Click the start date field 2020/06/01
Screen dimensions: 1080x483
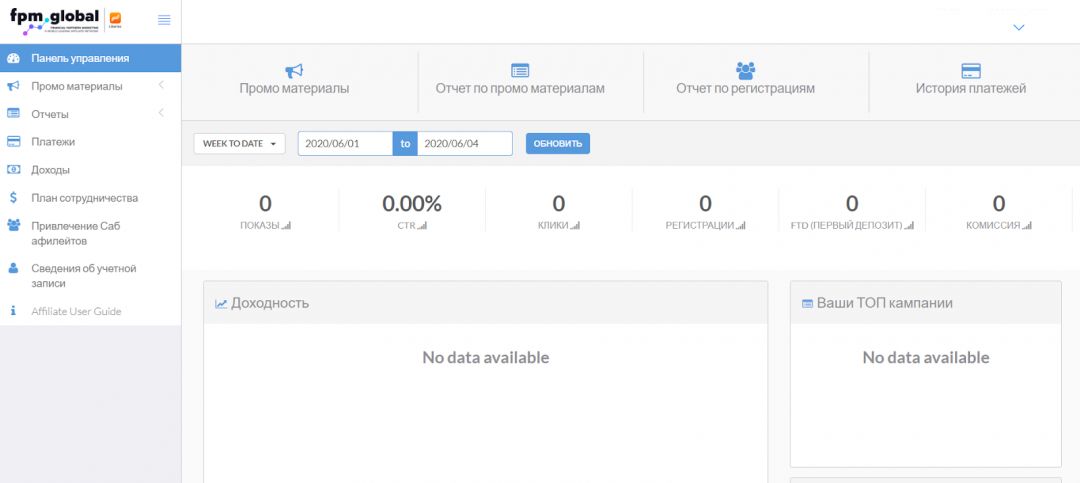[x=345, y=143]
